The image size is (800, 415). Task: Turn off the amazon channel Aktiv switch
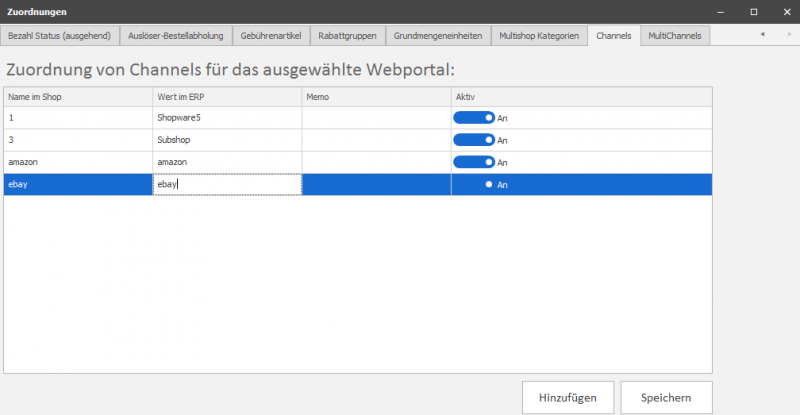coord(474,162)
